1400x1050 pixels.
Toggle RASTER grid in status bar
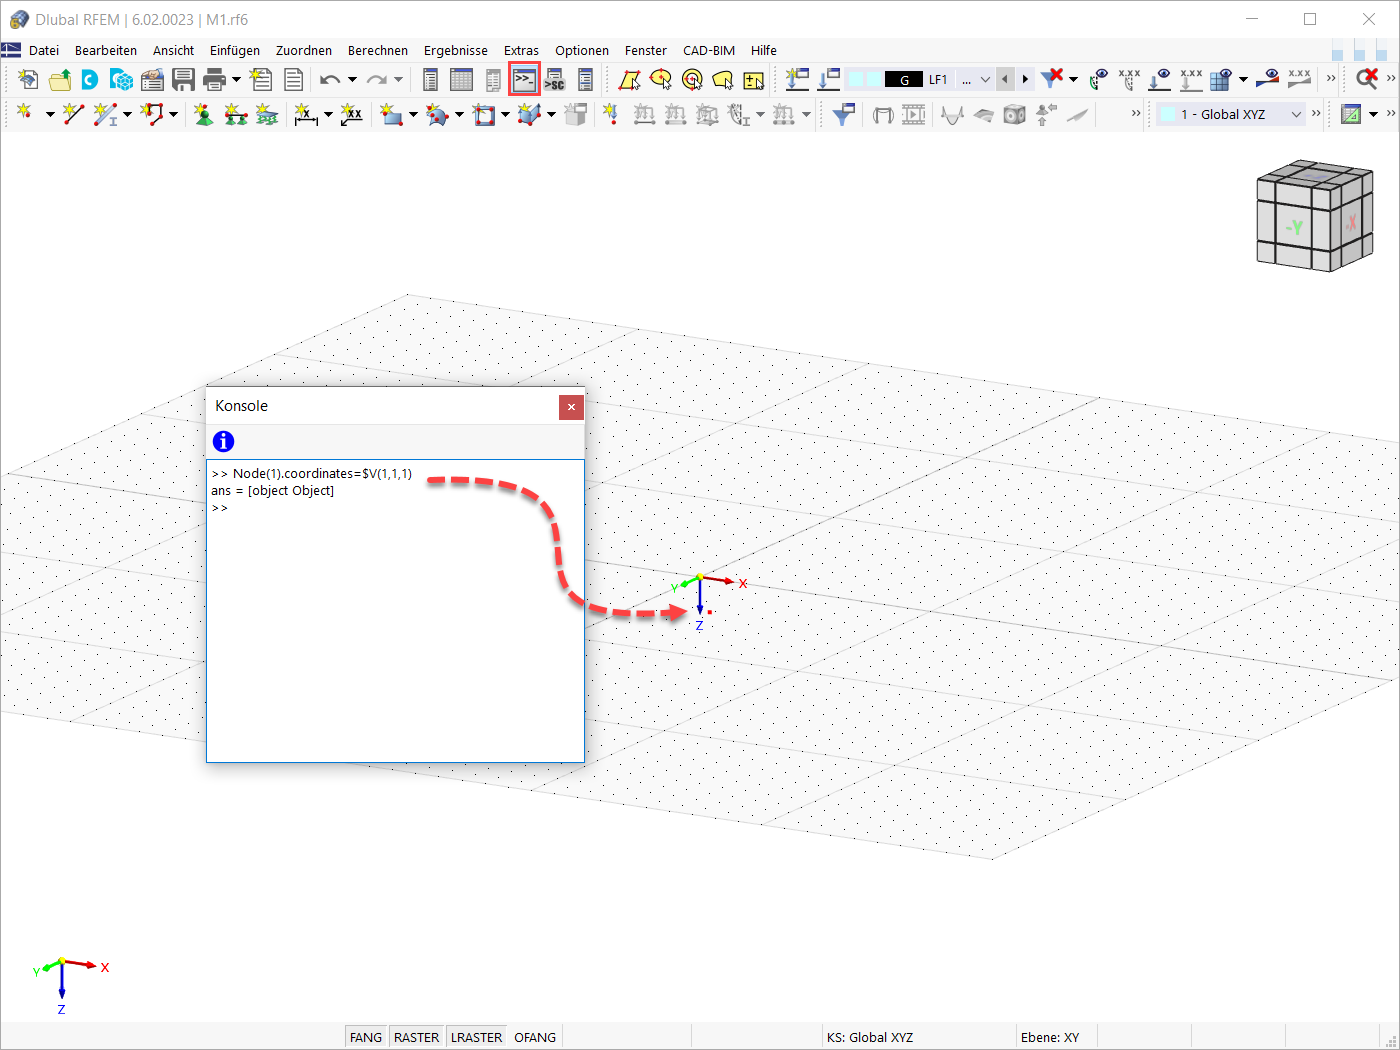coord(416,1037)
